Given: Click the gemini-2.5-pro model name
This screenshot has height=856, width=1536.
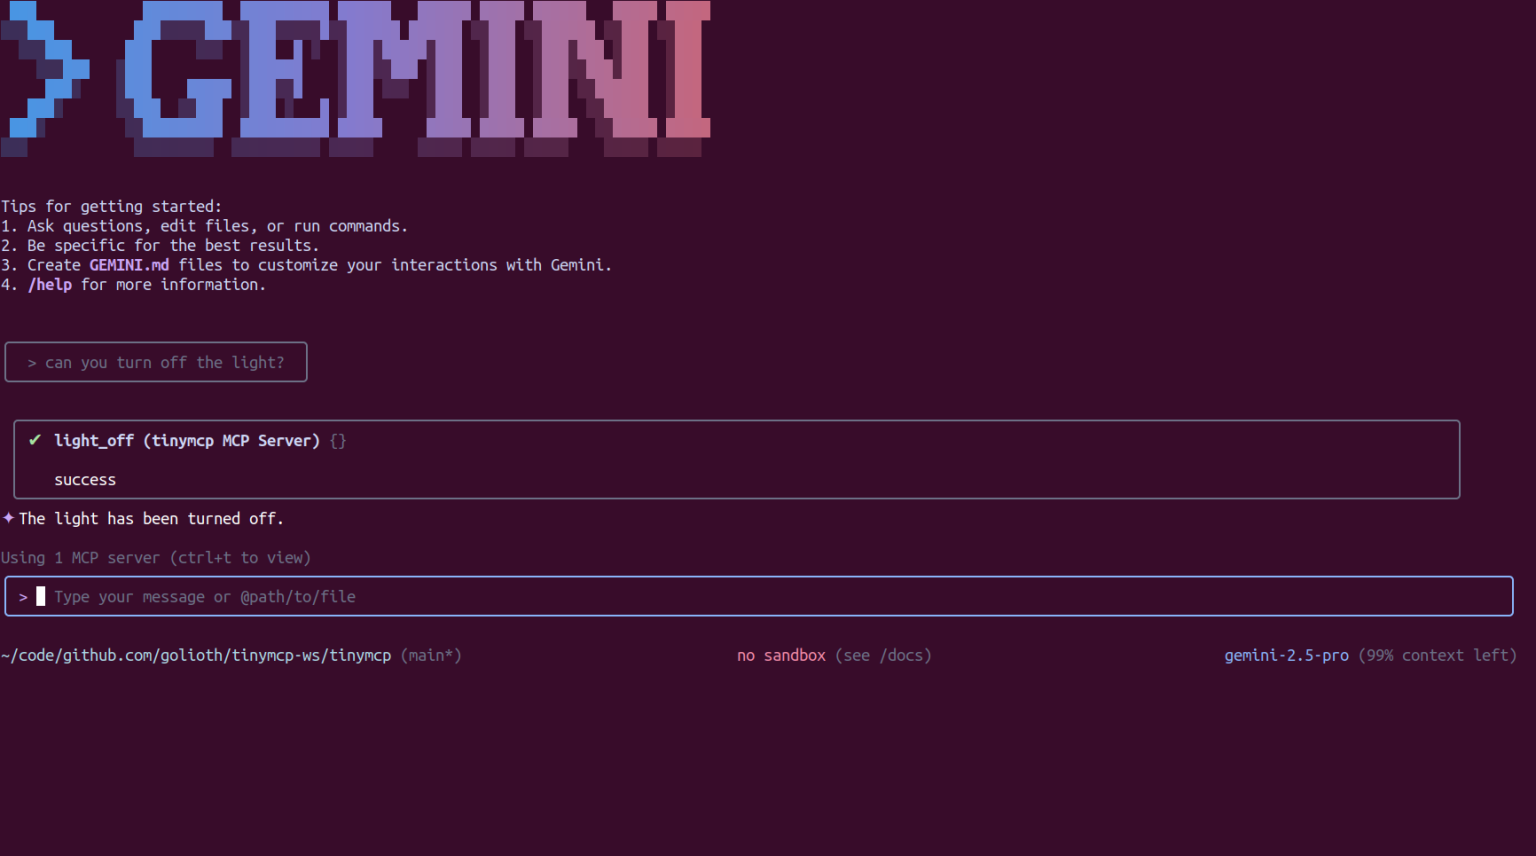Looking at the screenshot, I should [x=1286, y=656].
